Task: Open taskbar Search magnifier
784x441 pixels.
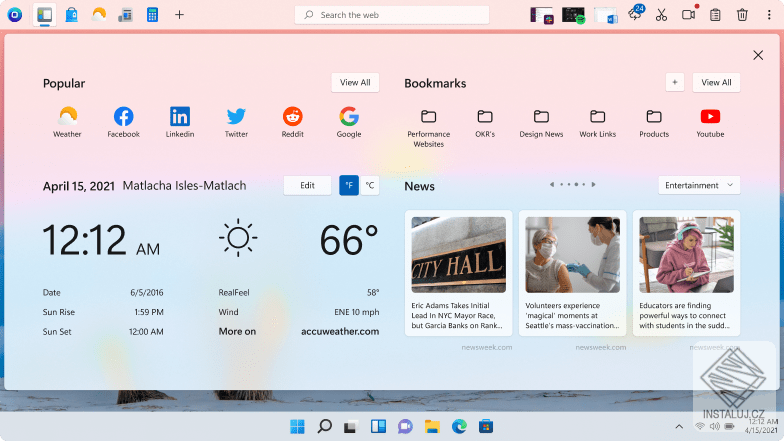Action: point(324,426)
